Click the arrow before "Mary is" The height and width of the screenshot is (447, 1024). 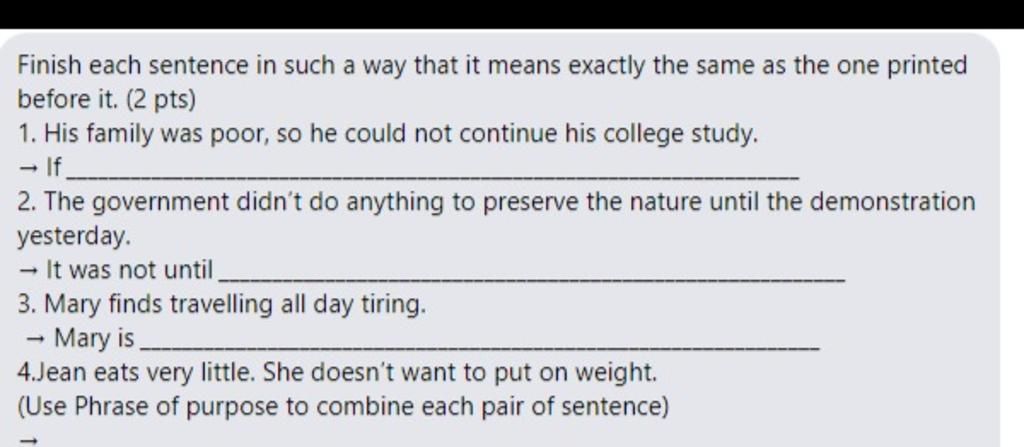click(36, 339)
